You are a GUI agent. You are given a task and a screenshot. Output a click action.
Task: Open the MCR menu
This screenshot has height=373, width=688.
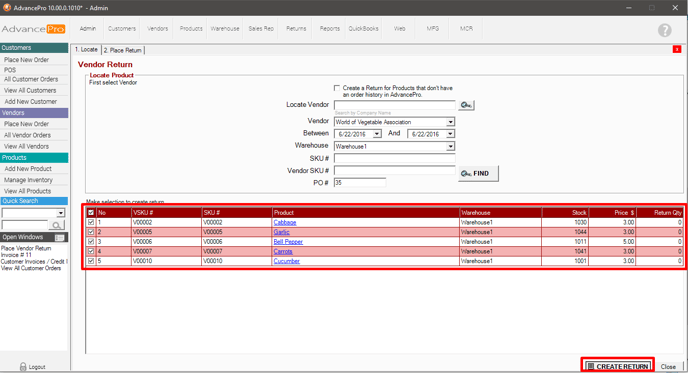pos(466,29)
